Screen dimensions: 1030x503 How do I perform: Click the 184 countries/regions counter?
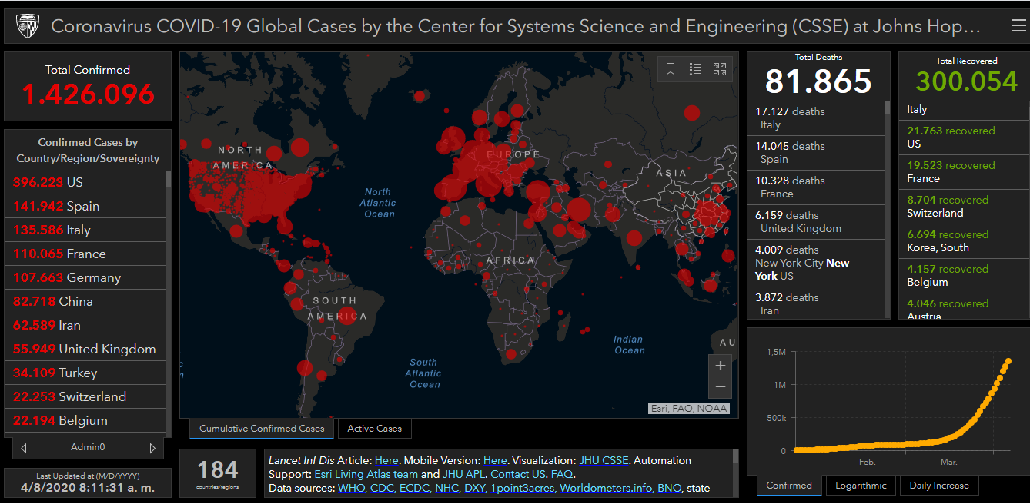point(217,473)
